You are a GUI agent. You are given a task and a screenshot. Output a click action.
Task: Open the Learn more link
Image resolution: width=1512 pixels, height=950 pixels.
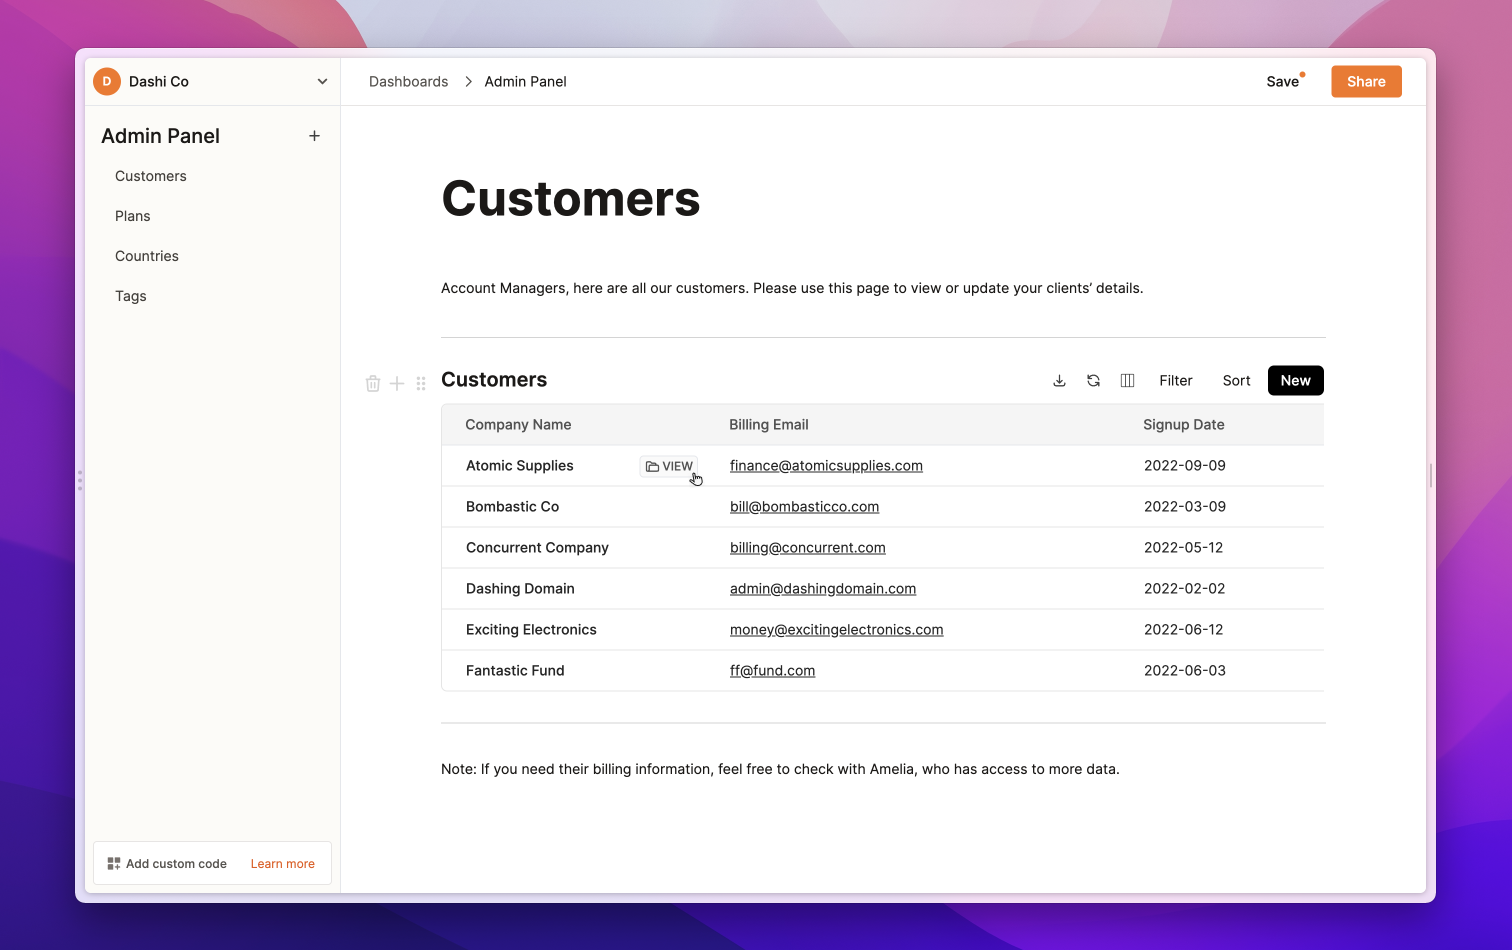pos(282,864)
